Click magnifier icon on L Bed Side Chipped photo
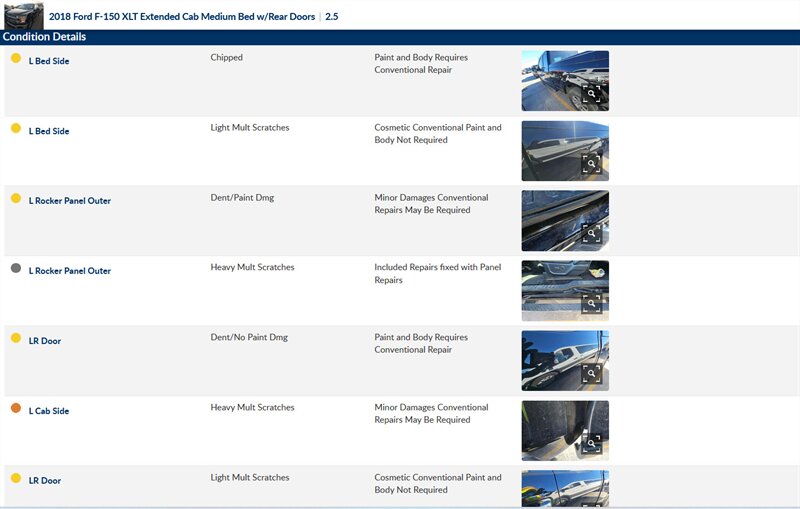The image size is (800, 509). pyautogui.click(x=592, y=94)
